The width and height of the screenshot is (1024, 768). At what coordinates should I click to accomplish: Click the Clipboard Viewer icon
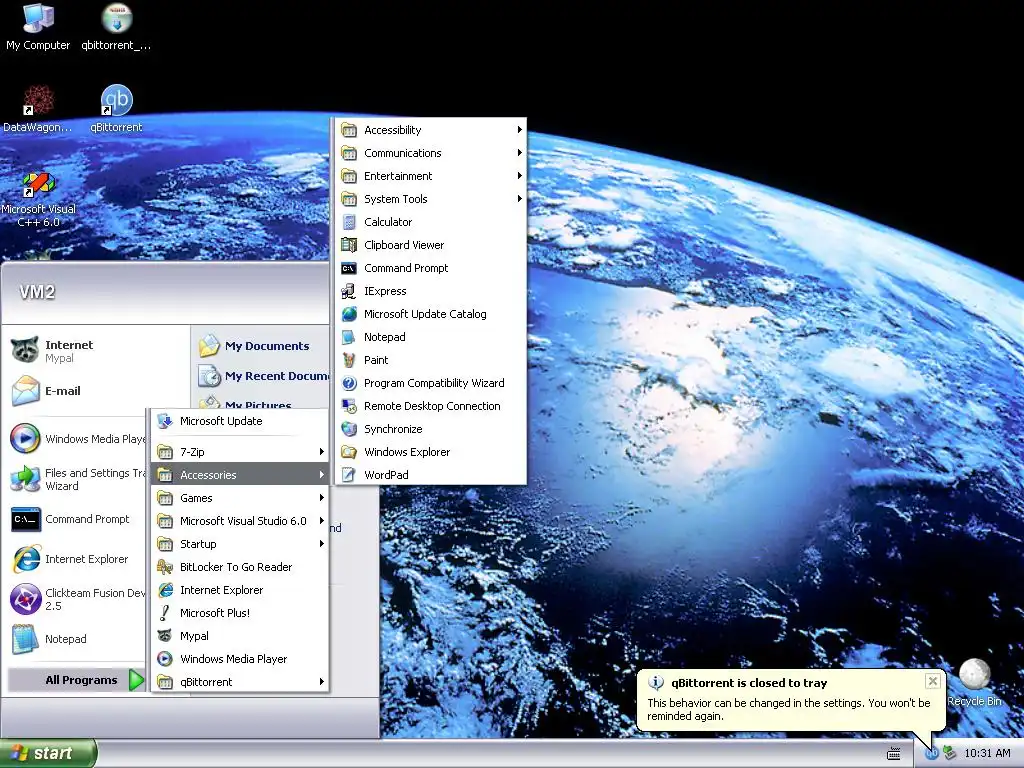point(349,245)
